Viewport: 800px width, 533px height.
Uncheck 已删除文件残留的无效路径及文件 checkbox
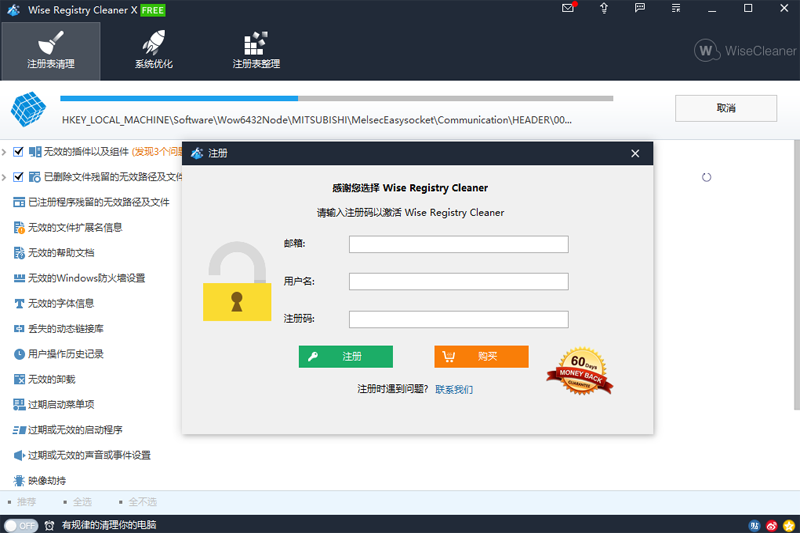[18, 177]
